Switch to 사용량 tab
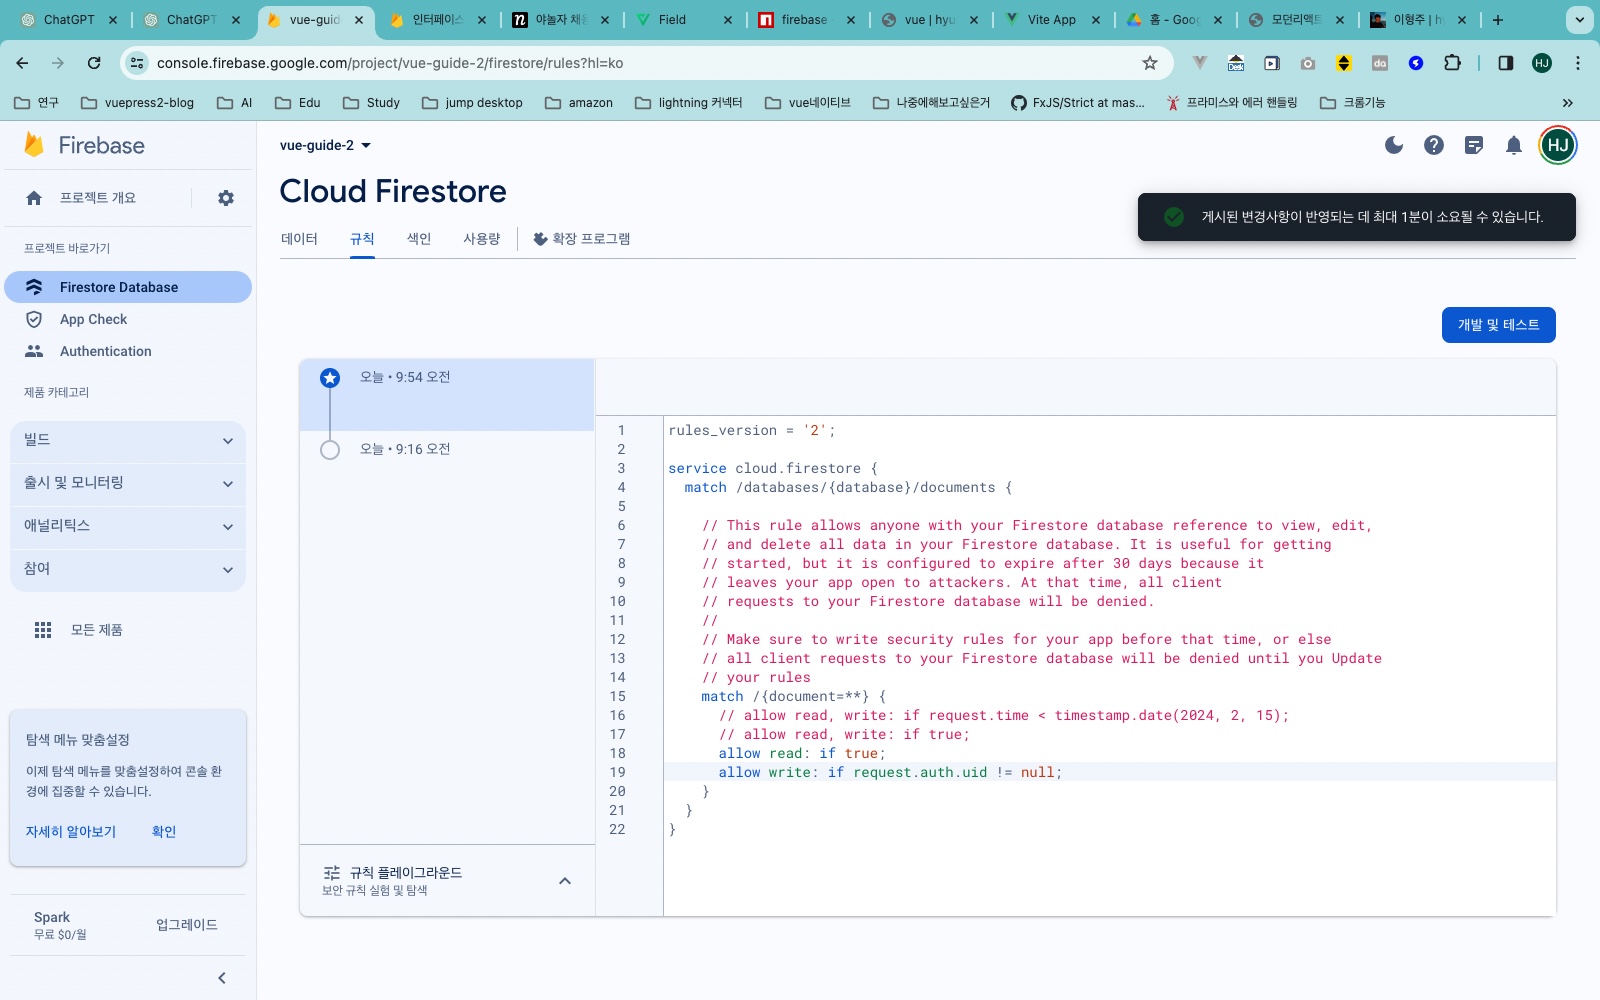This screenshot has height=1000, width=1600. coord(482,239)
